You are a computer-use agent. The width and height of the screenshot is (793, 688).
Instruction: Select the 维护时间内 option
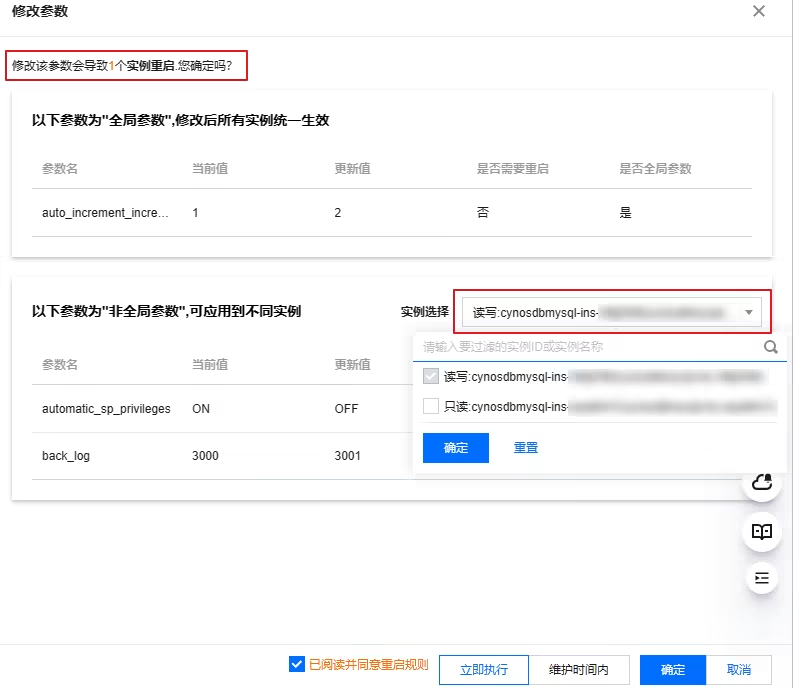pyautogui.click(x=579, y=670)
